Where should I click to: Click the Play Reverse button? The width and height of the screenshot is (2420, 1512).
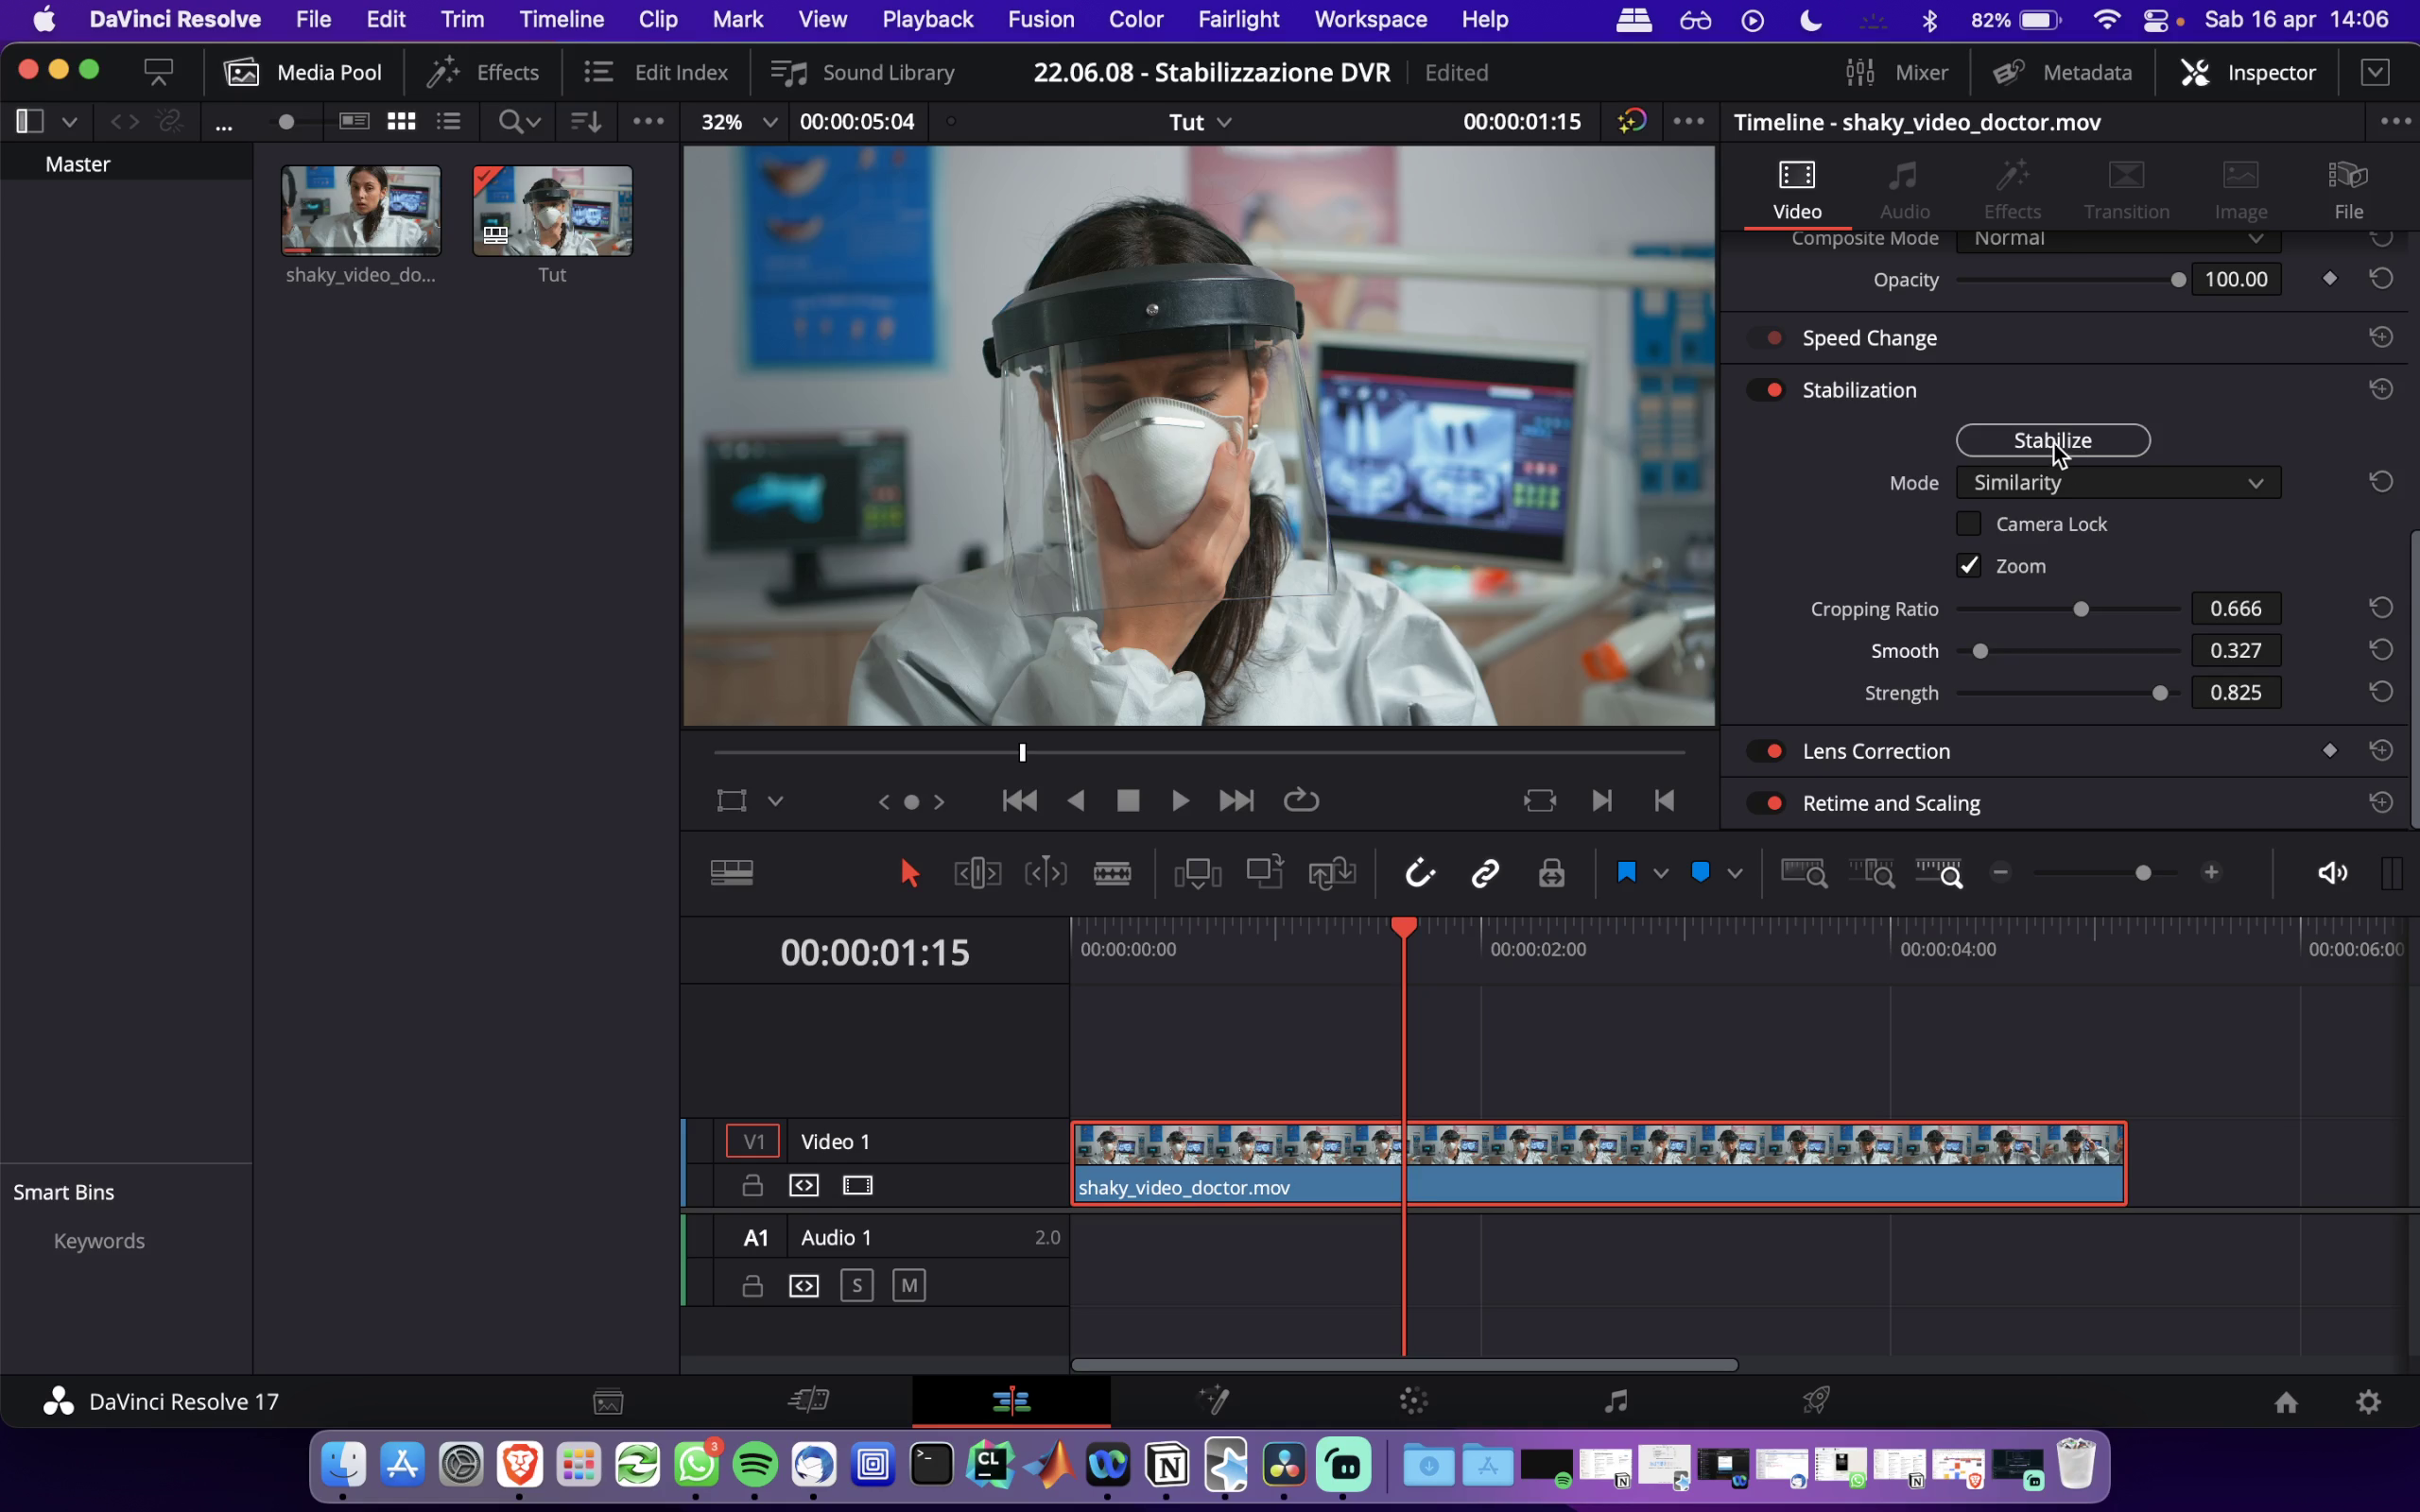click(1076, 800)
